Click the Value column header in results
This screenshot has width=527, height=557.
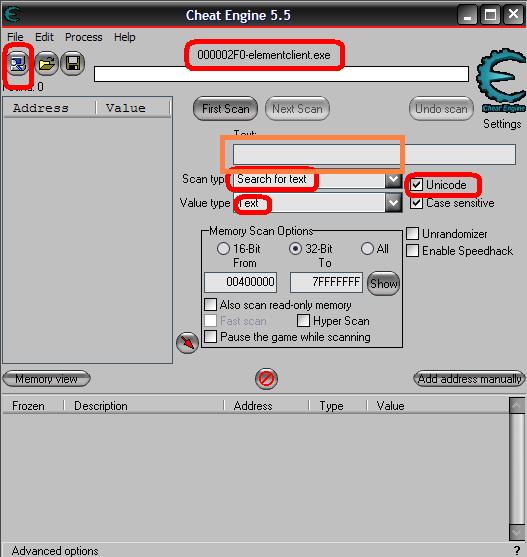(x=133, y=108)
